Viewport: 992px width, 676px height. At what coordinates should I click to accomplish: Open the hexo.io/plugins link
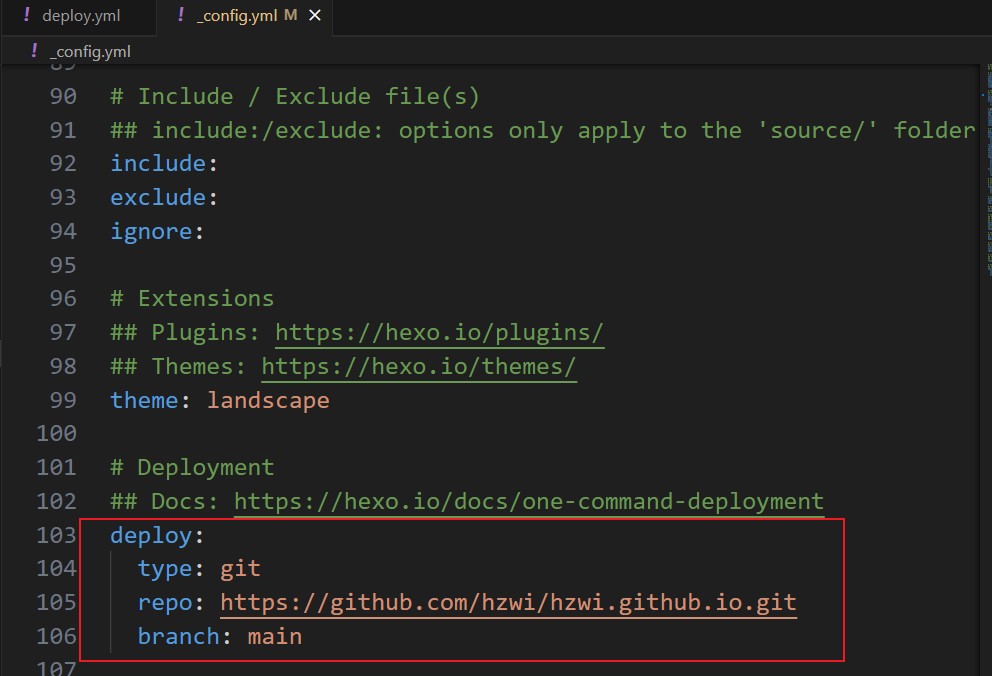(x=440, y=333)
